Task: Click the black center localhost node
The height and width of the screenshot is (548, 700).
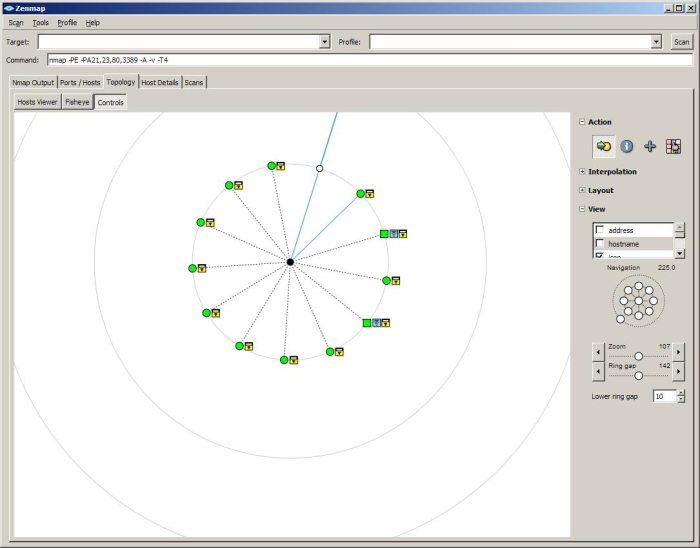Action: pyautogui.click(x=290, y=262)
